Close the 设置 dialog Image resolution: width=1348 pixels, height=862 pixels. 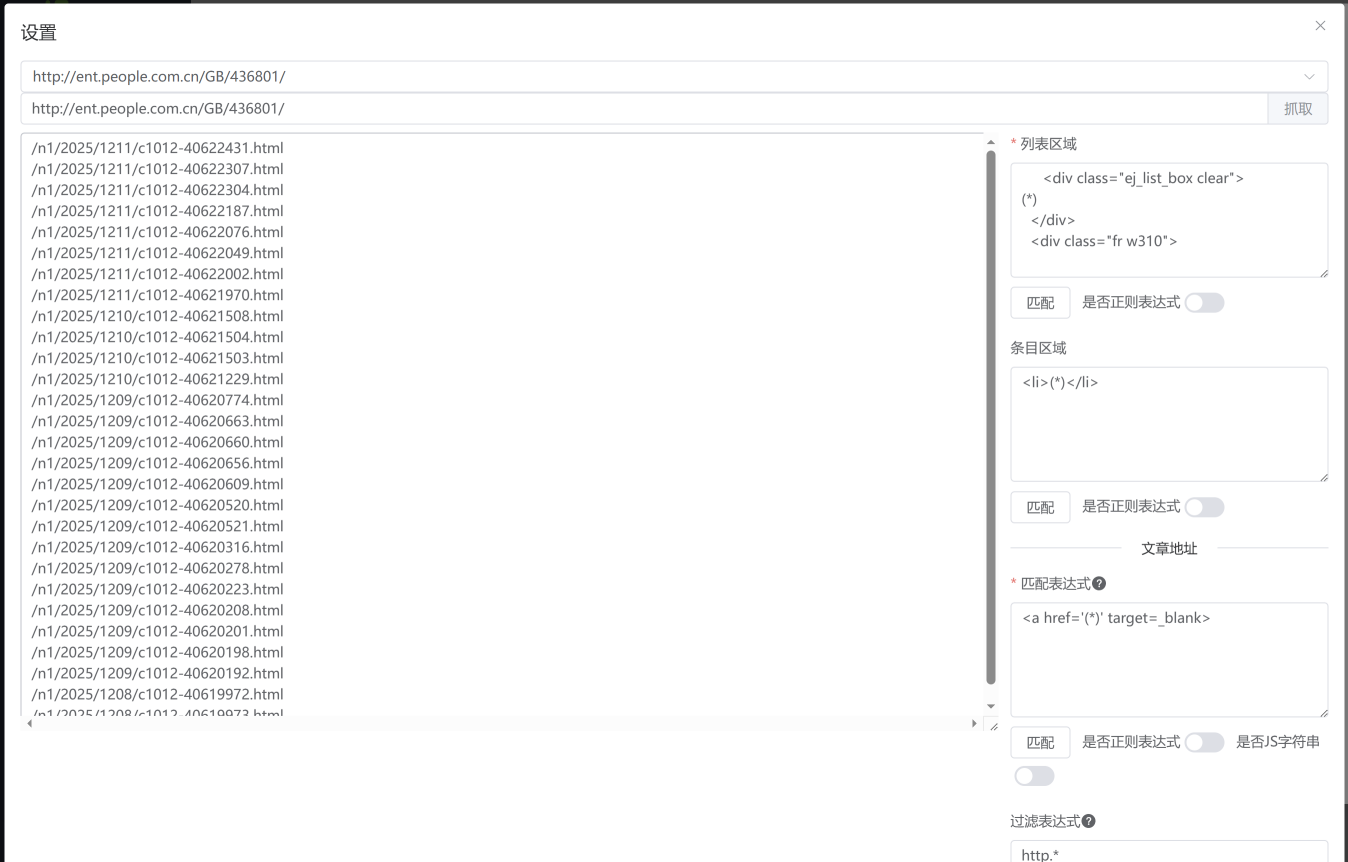coord(1320,26)
